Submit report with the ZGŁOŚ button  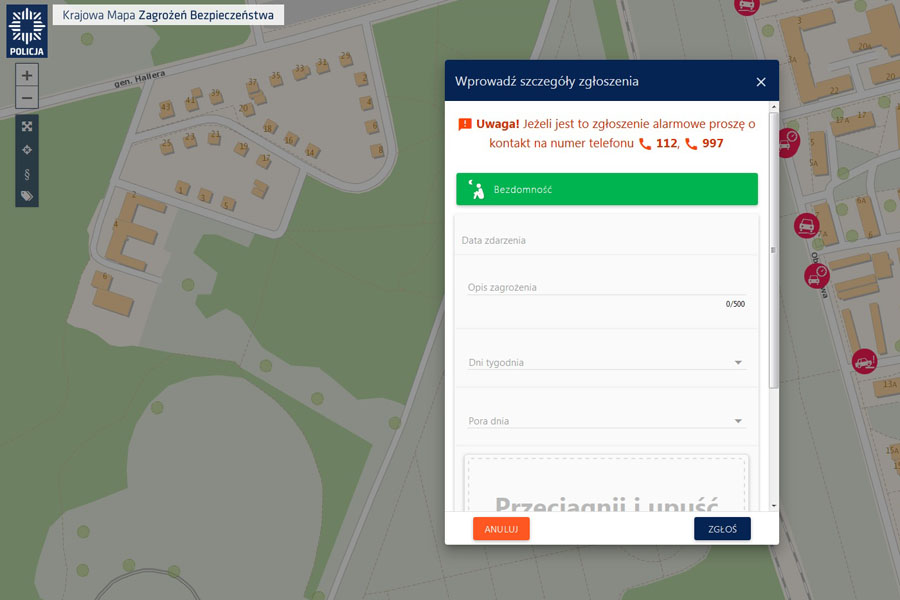pos(722,529)
